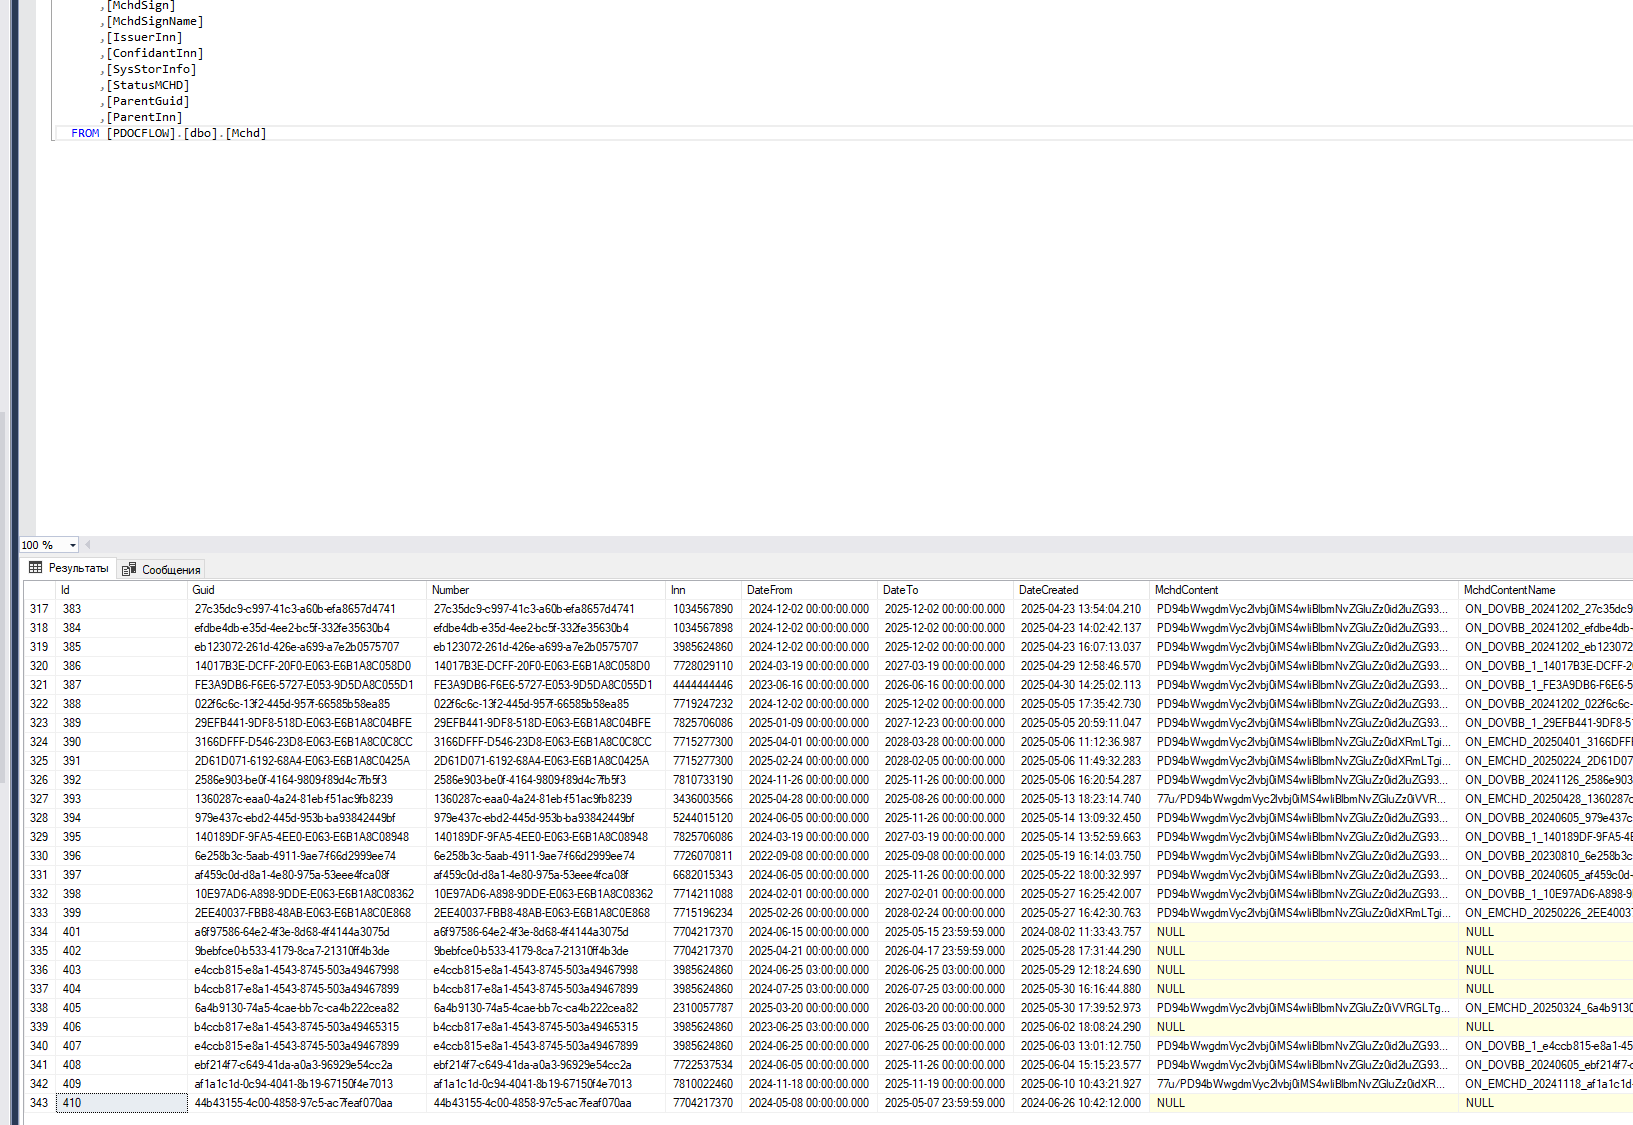Select the DateCreated column header

pyautogui.click(x=1082, y=590)
